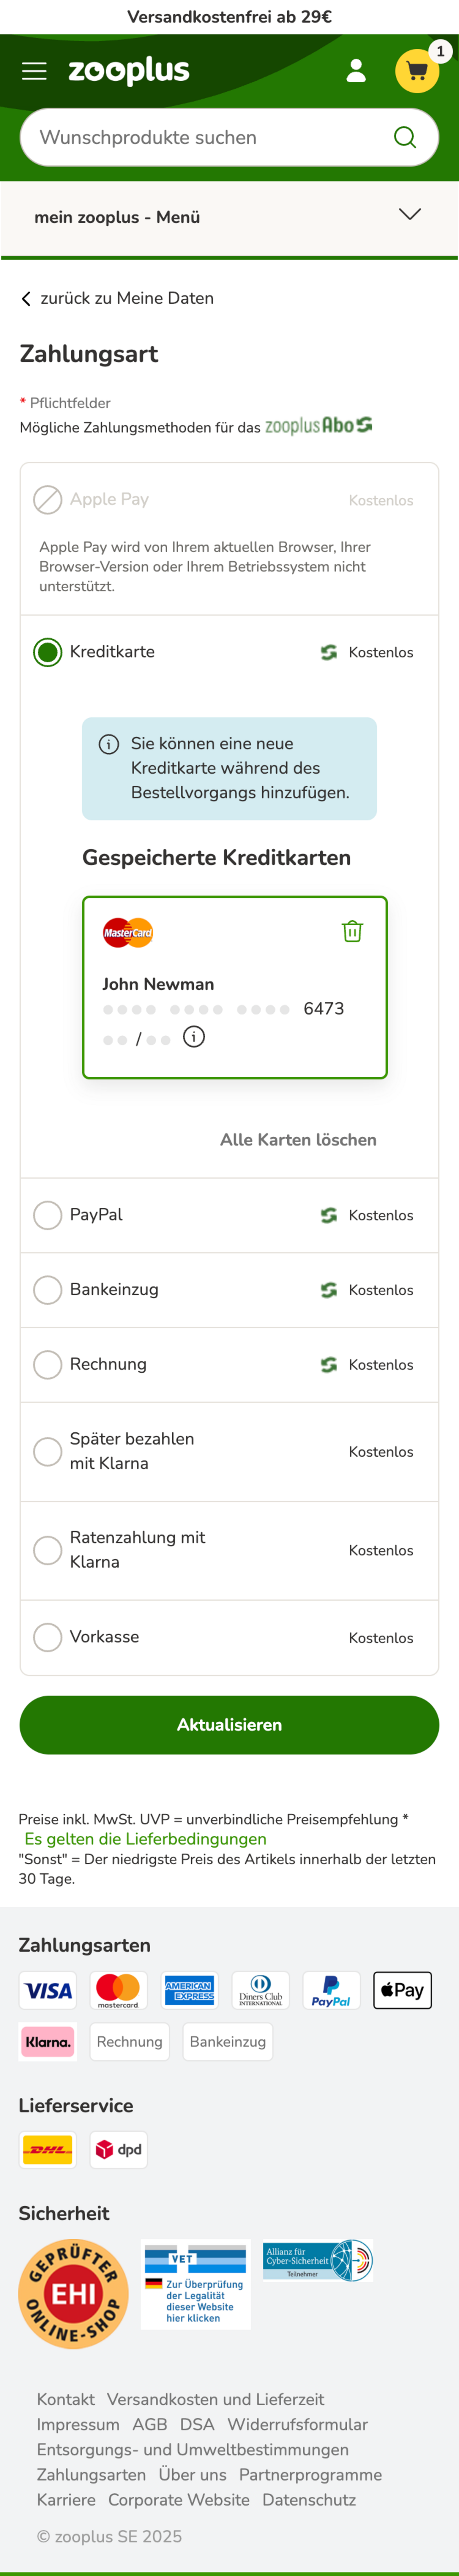Click the info icon on the saved card
459x2576 pixels.
click(193, 1037)
